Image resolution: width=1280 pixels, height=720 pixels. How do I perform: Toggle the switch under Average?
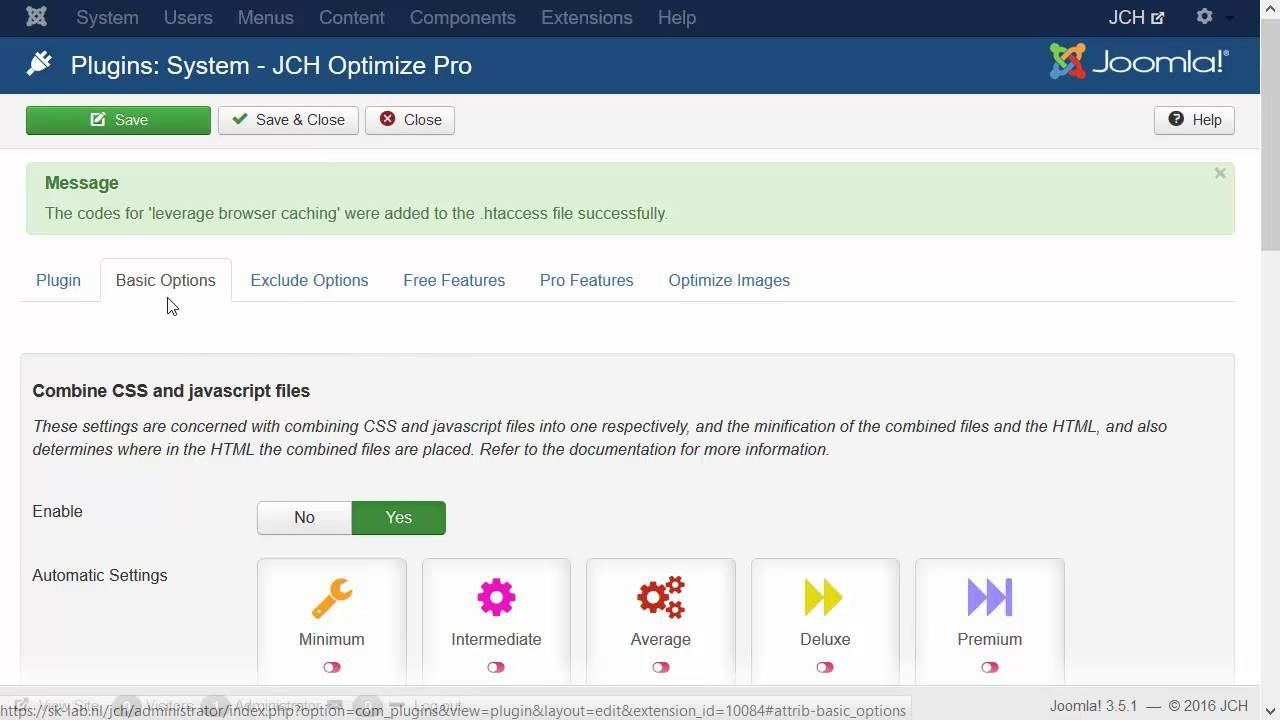click(661, 667)
